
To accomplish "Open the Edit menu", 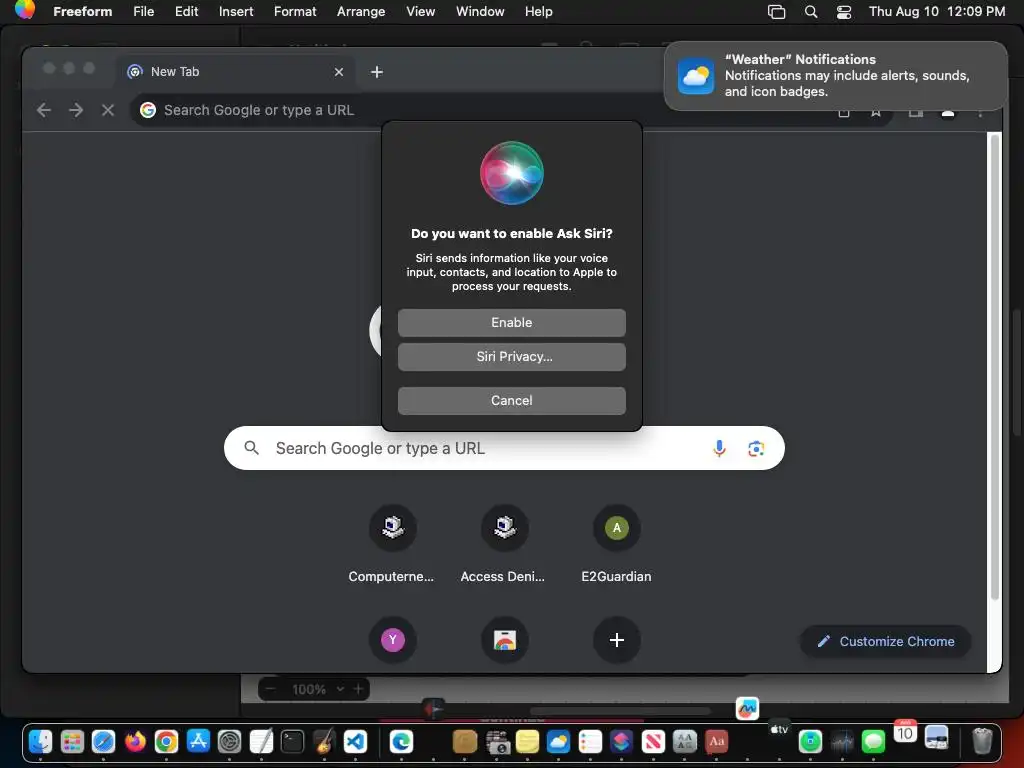I will coord(186,11).
